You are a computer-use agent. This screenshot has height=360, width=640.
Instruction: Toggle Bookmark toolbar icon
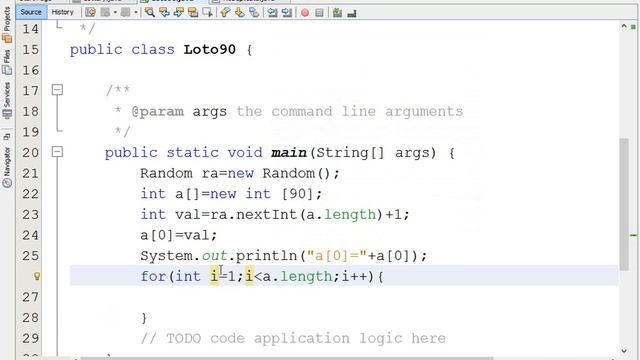click(x=254, y=13)
